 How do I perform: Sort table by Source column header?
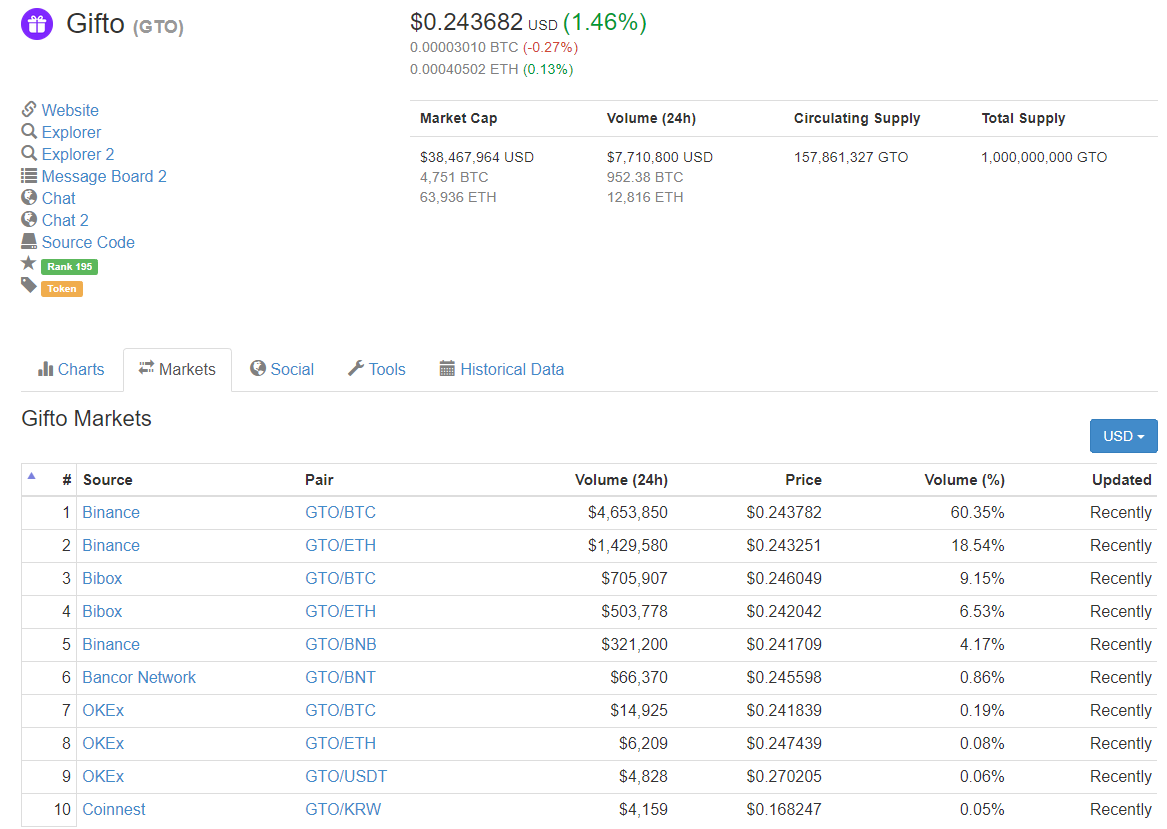pos(108,480)
